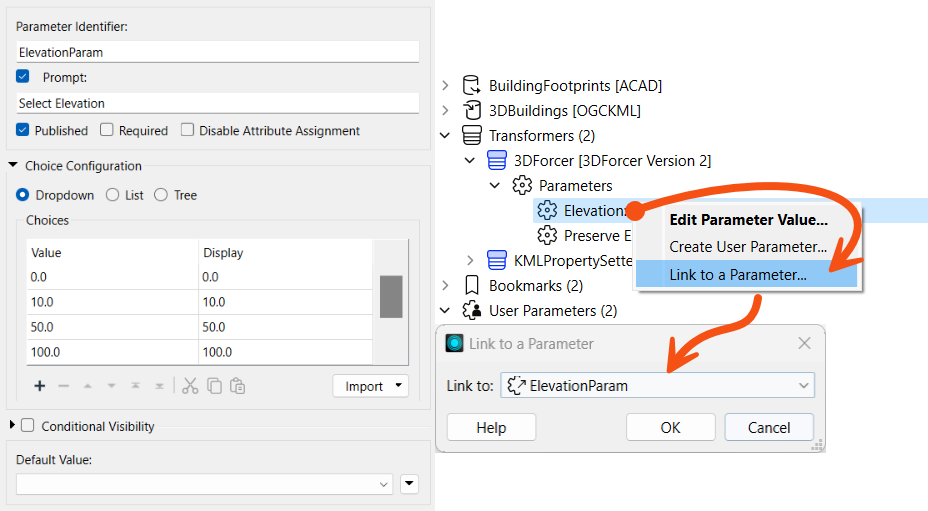
Task: Click the Value column header
Action: pyautogui.click(x=112, y=252)
